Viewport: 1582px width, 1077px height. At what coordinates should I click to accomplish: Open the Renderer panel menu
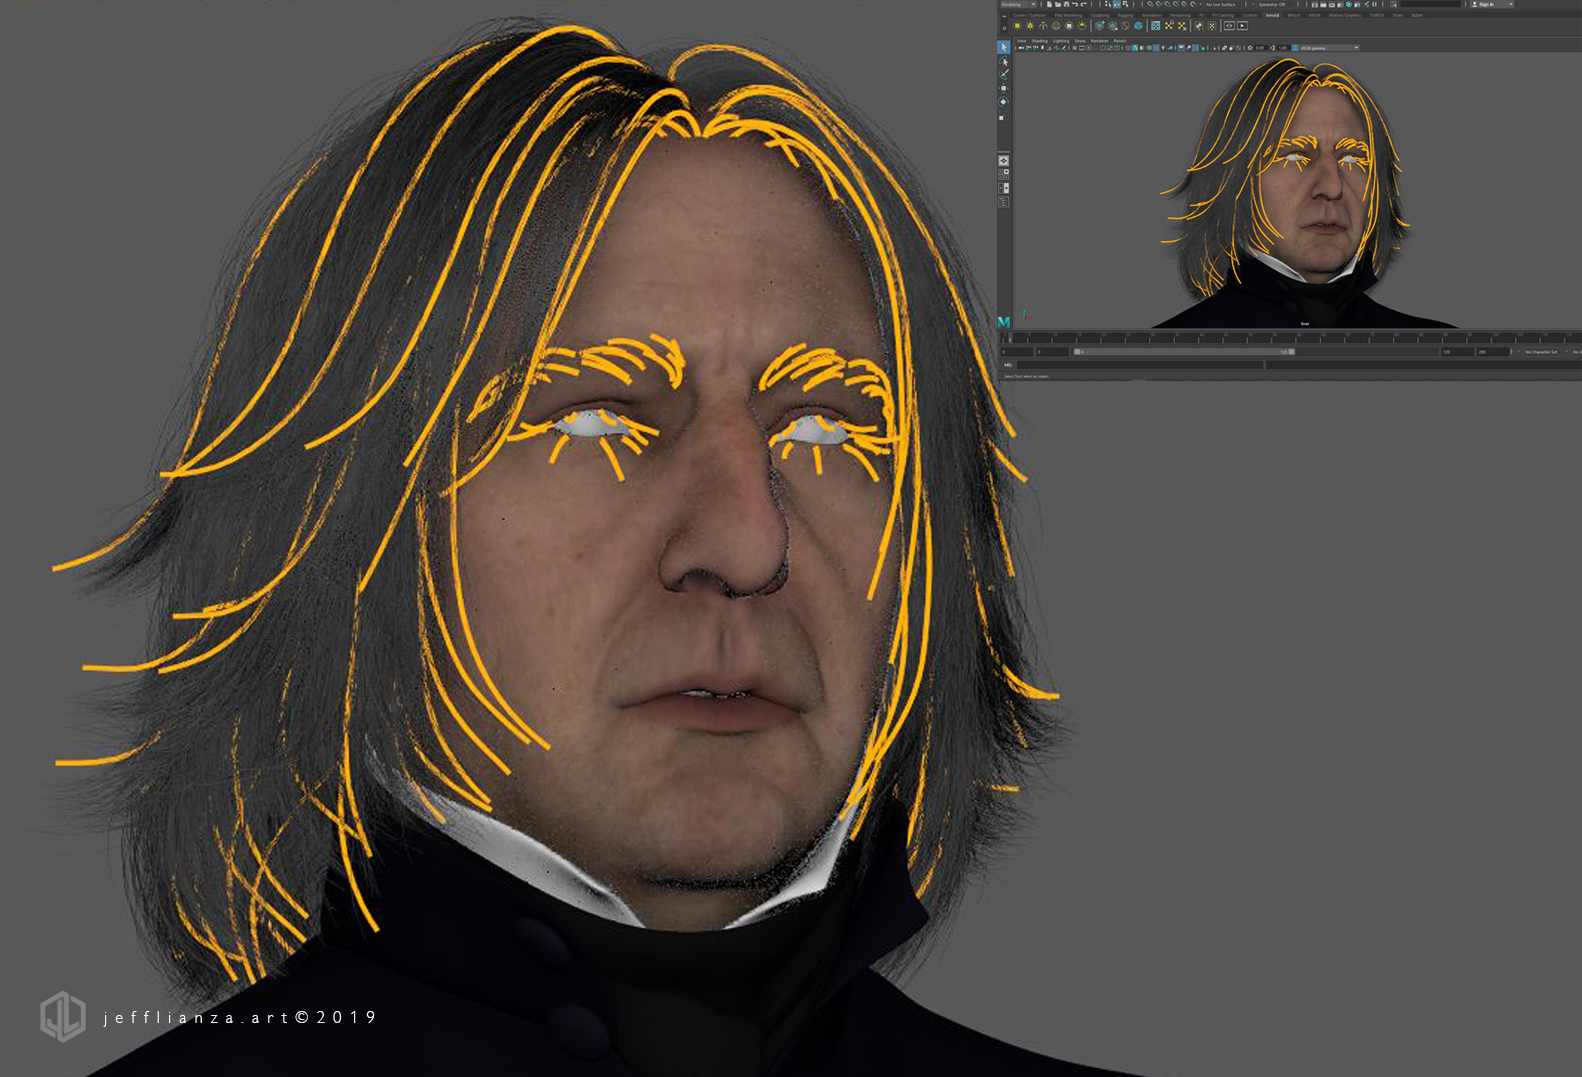(x=1099, y=41)
